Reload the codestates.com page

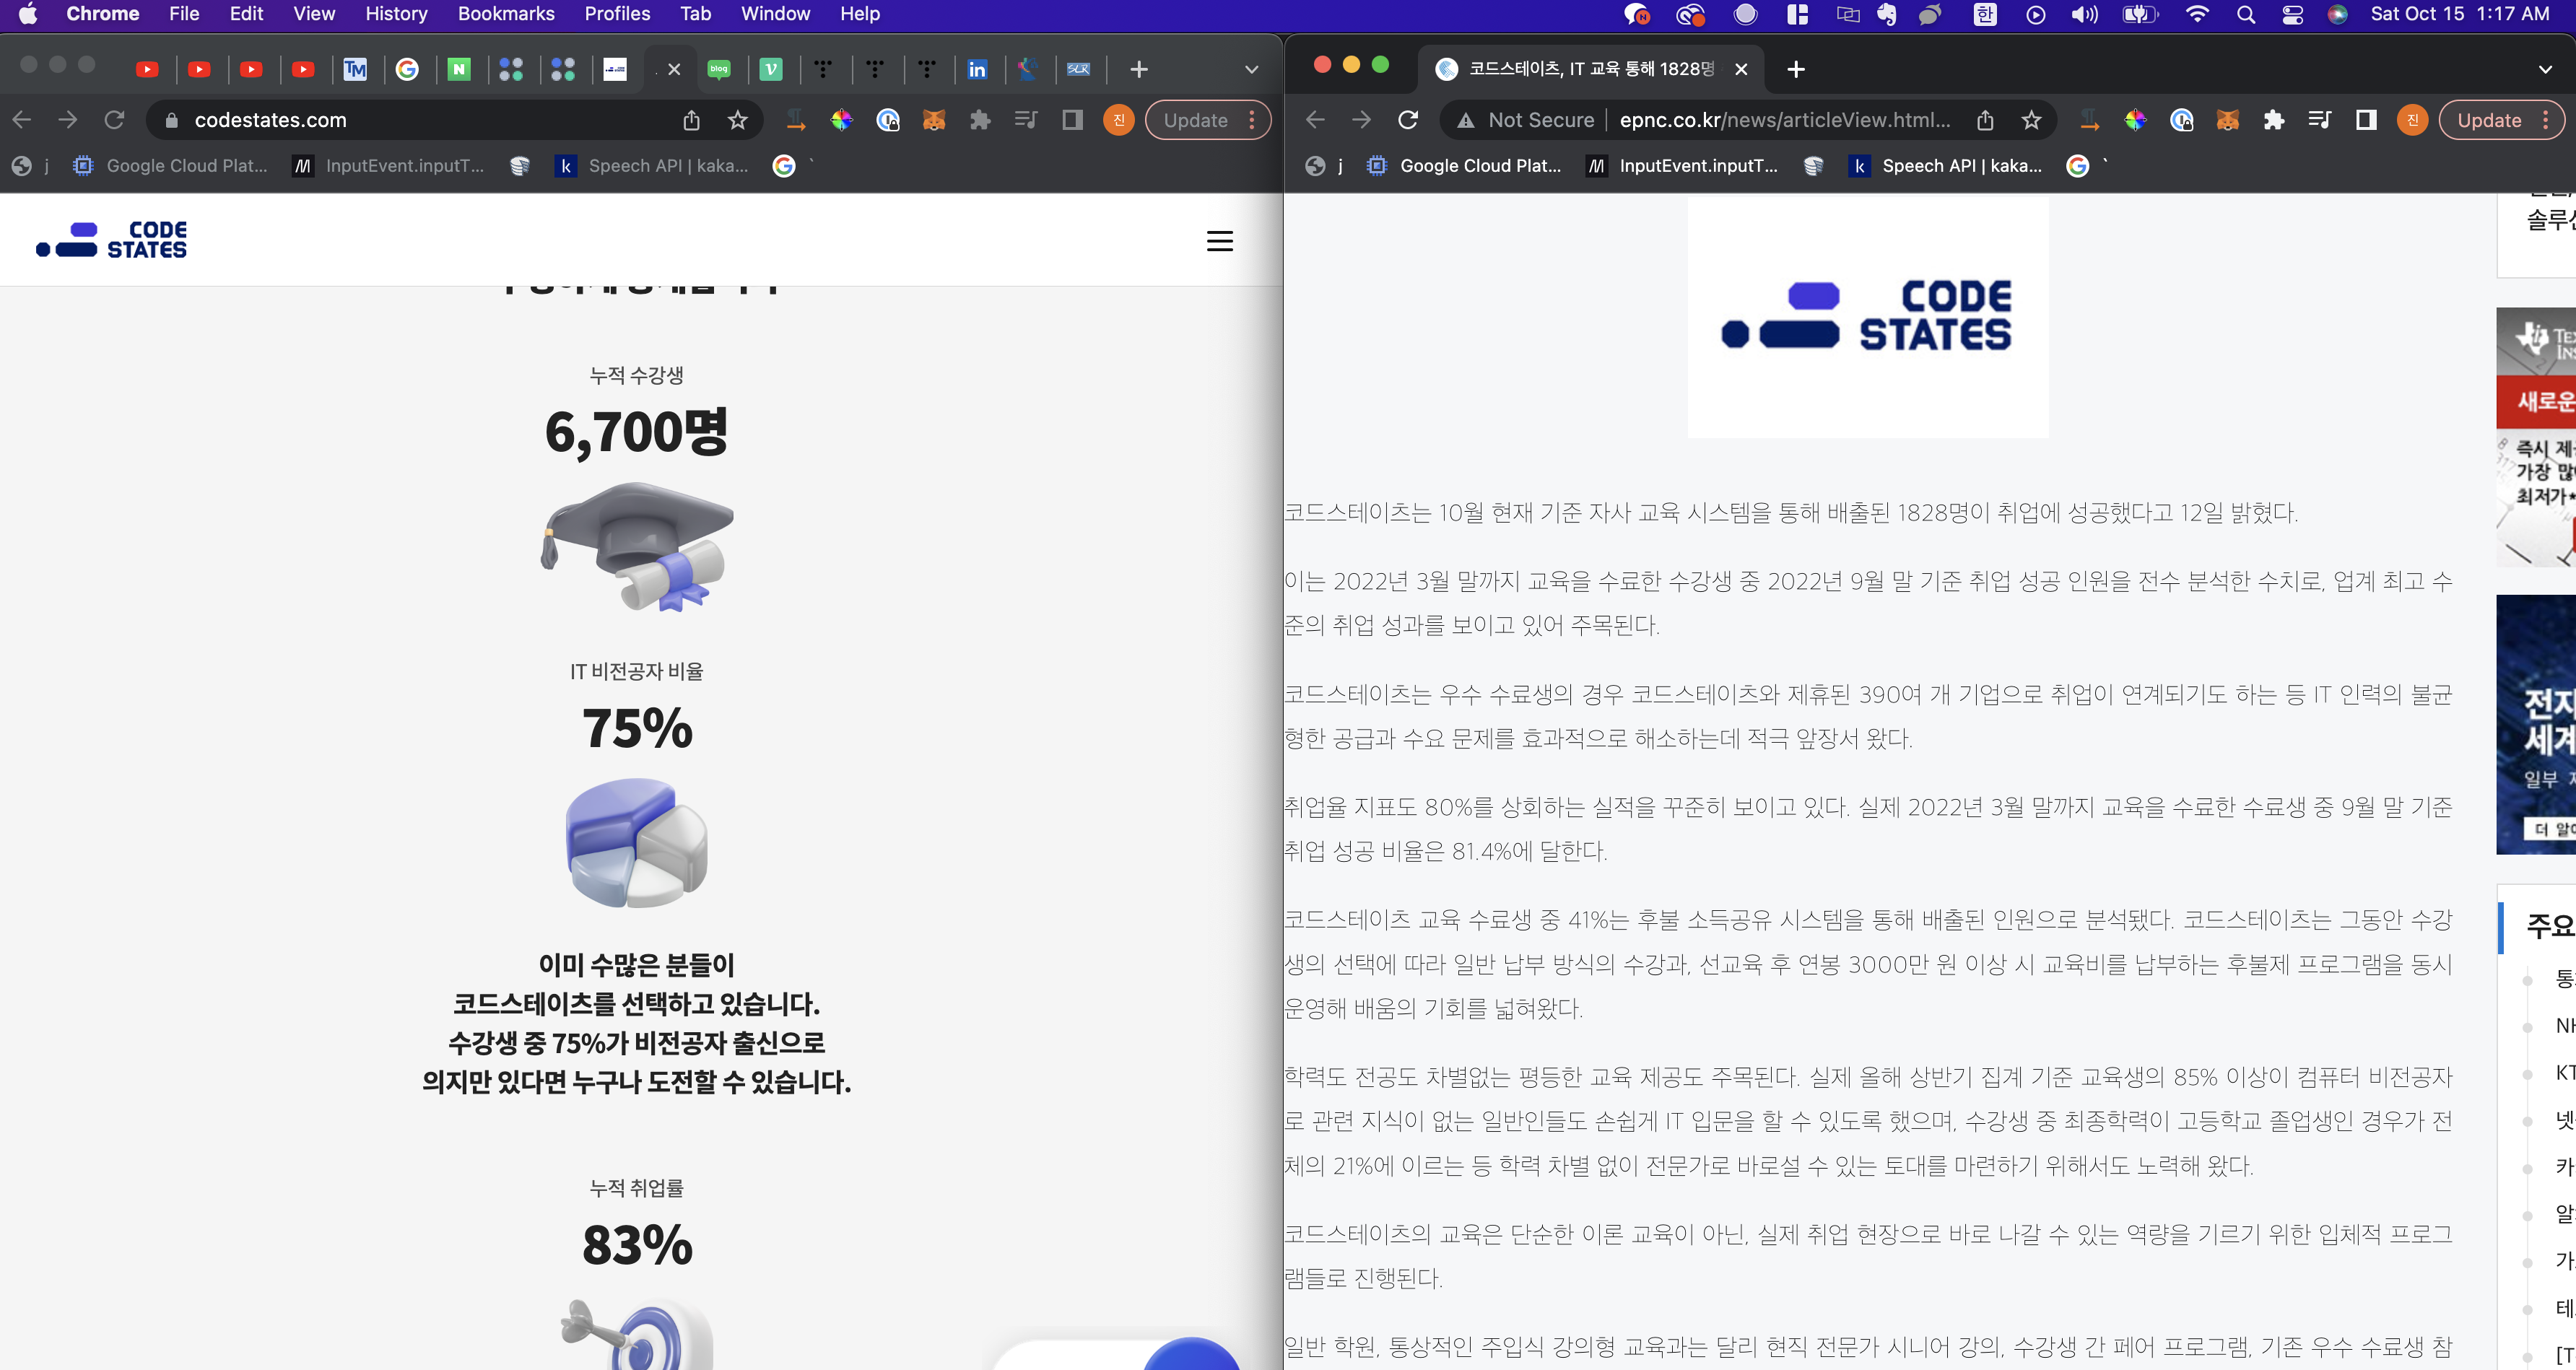tap(114, 120)
